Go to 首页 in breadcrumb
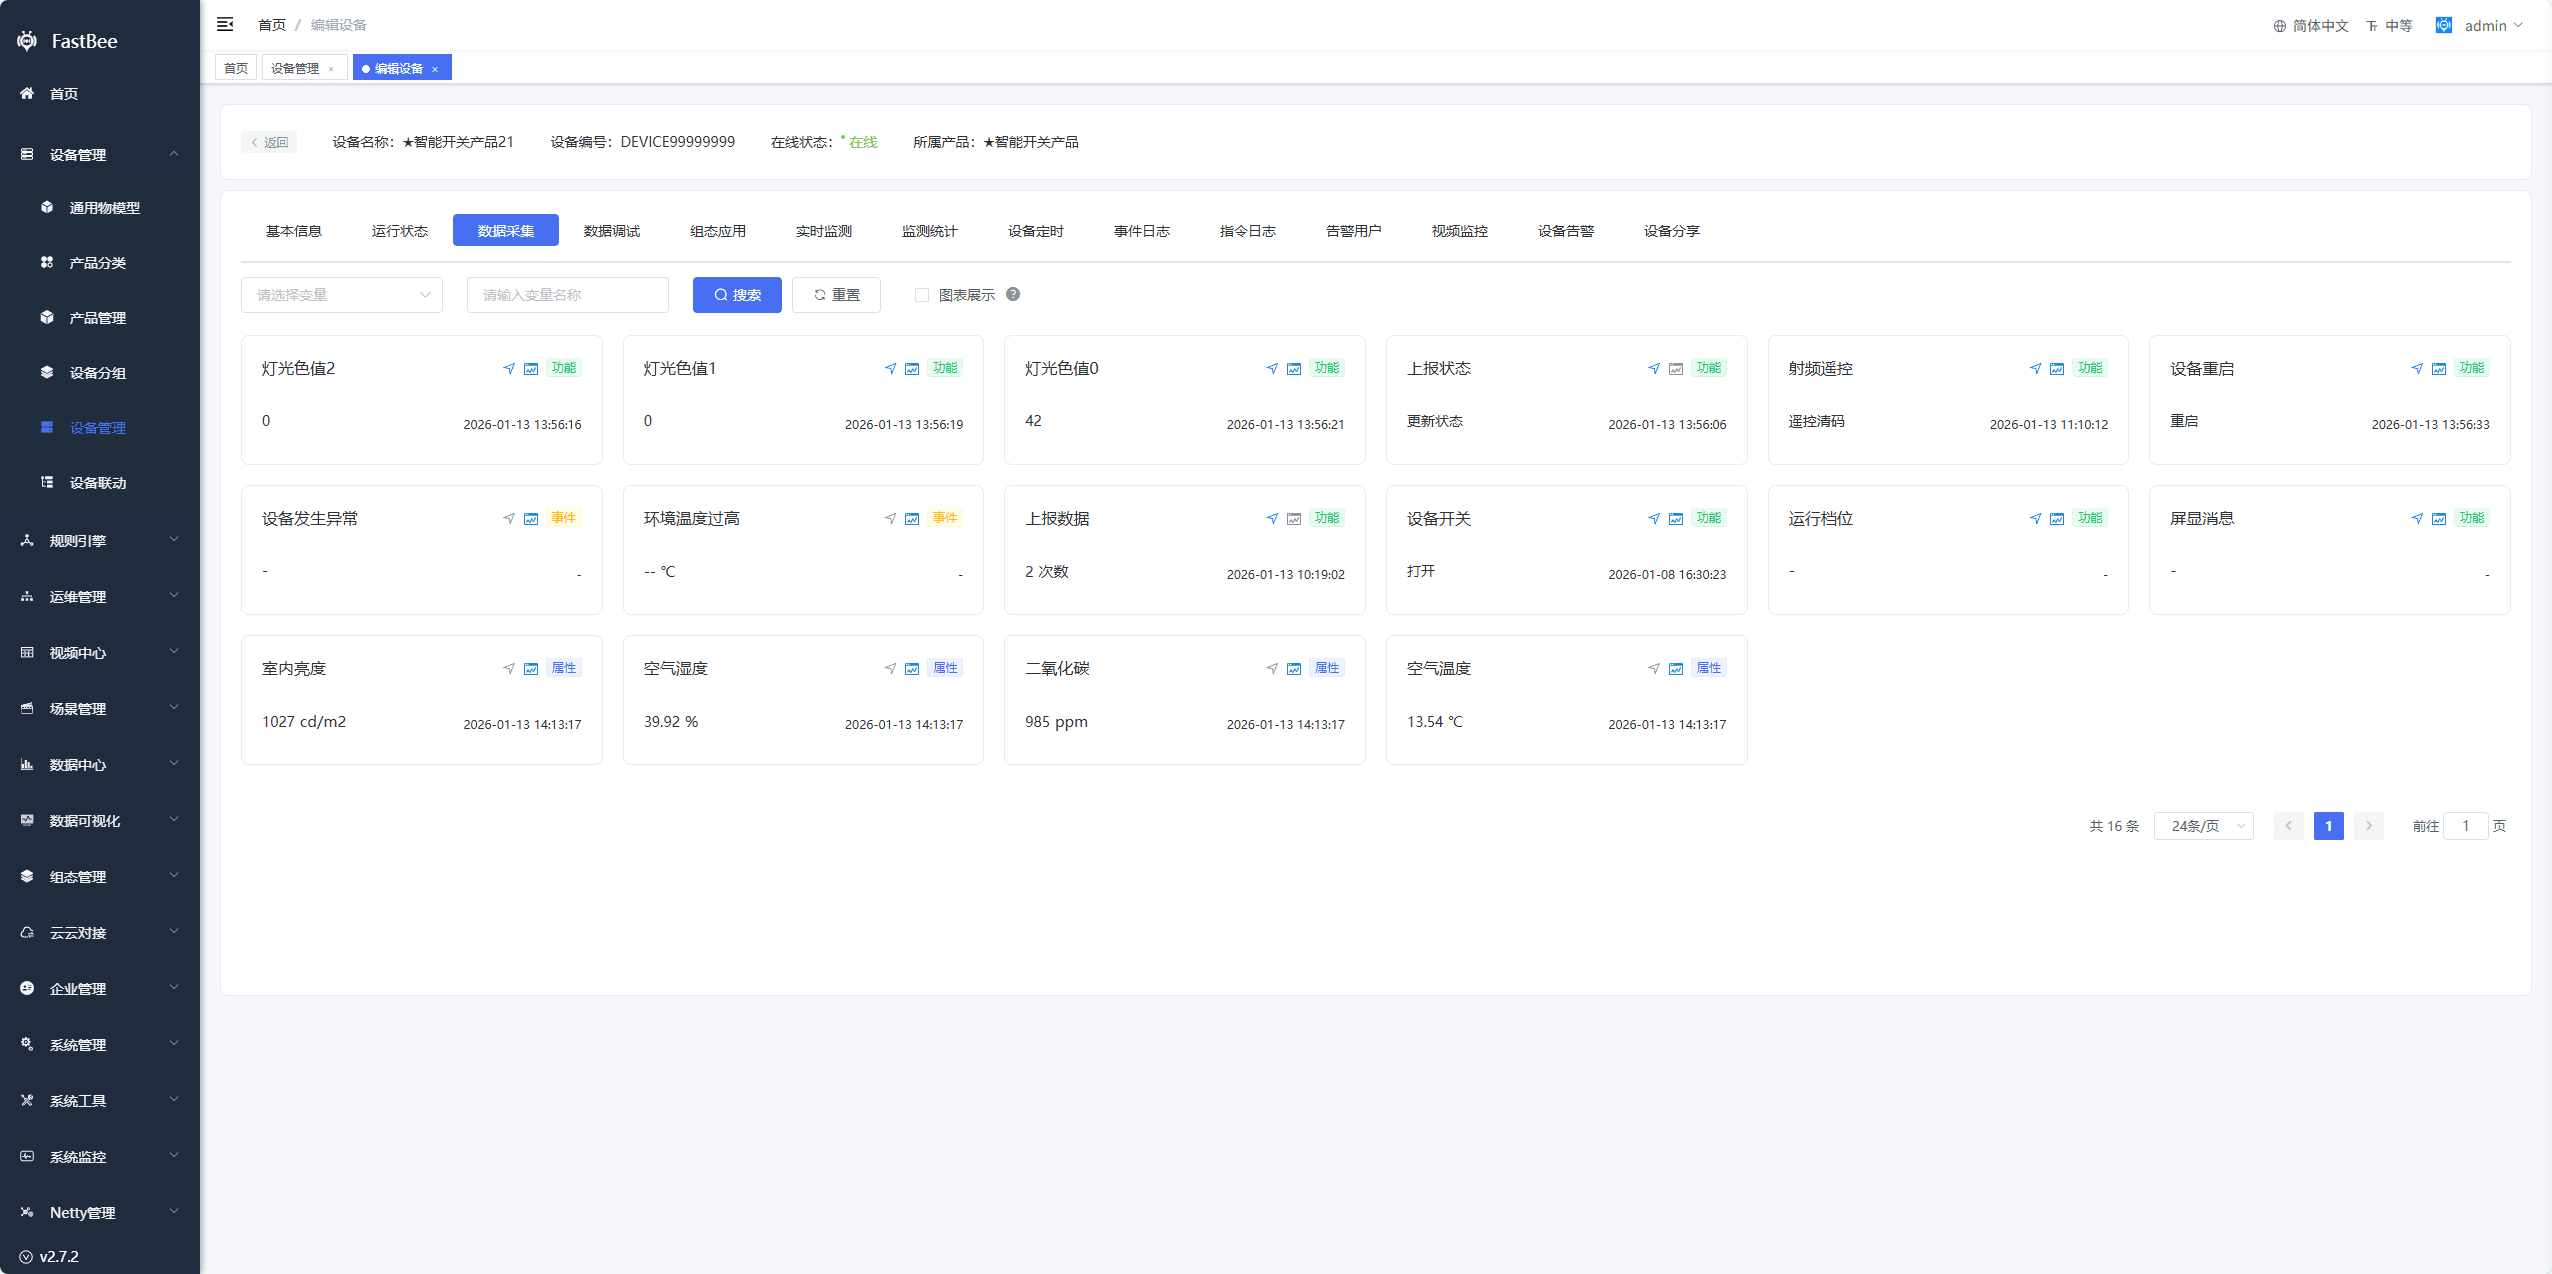 click(x=272, y=25)
